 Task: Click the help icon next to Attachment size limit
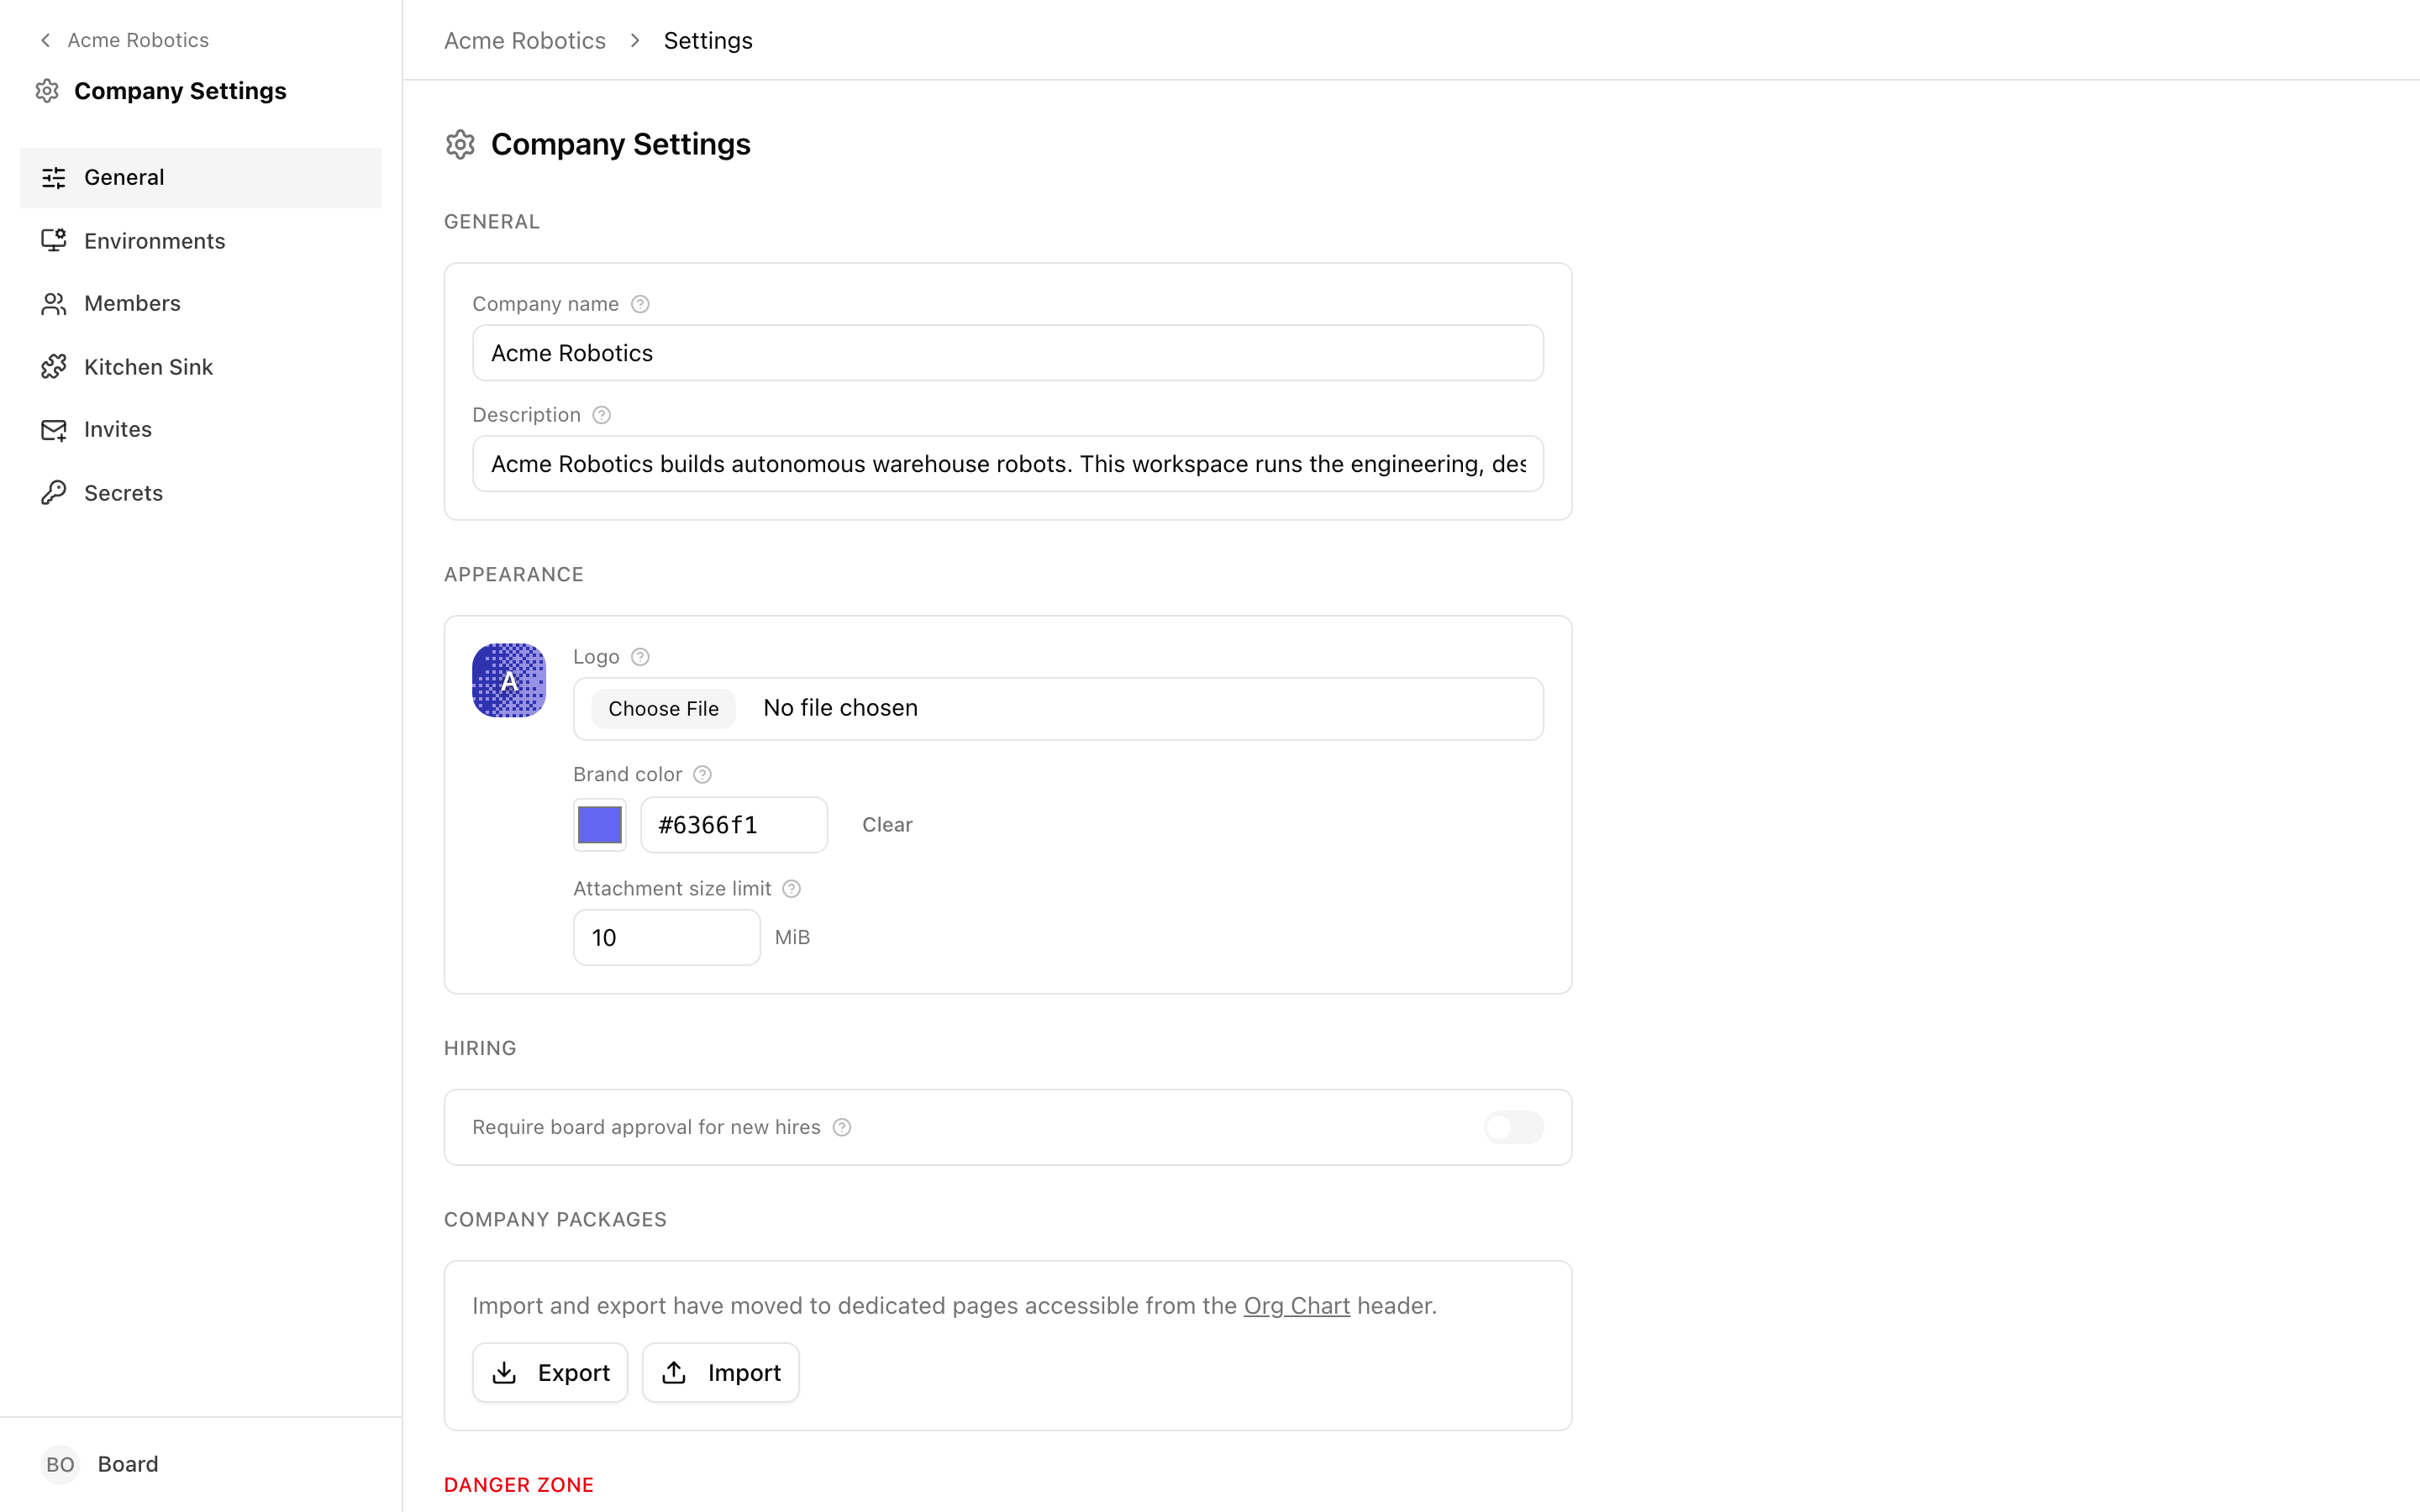[791, 889]
